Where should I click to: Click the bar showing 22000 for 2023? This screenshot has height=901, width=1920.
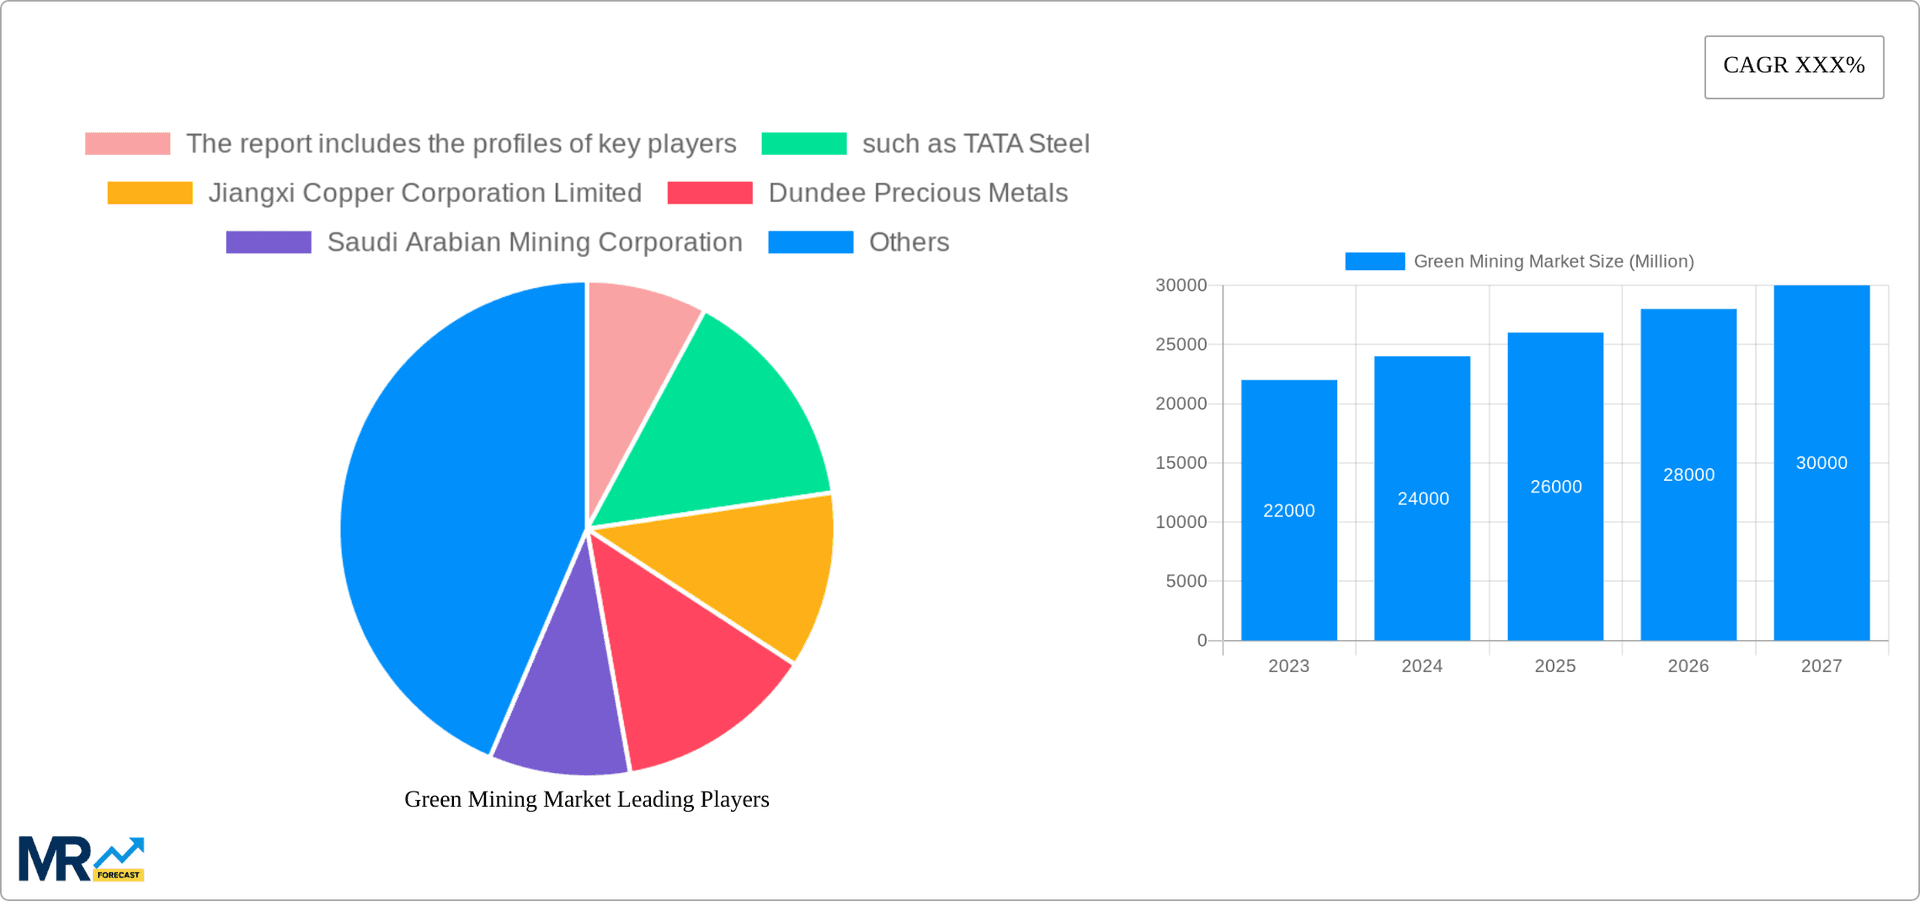pyautogui.click(x=1289, y=510)
